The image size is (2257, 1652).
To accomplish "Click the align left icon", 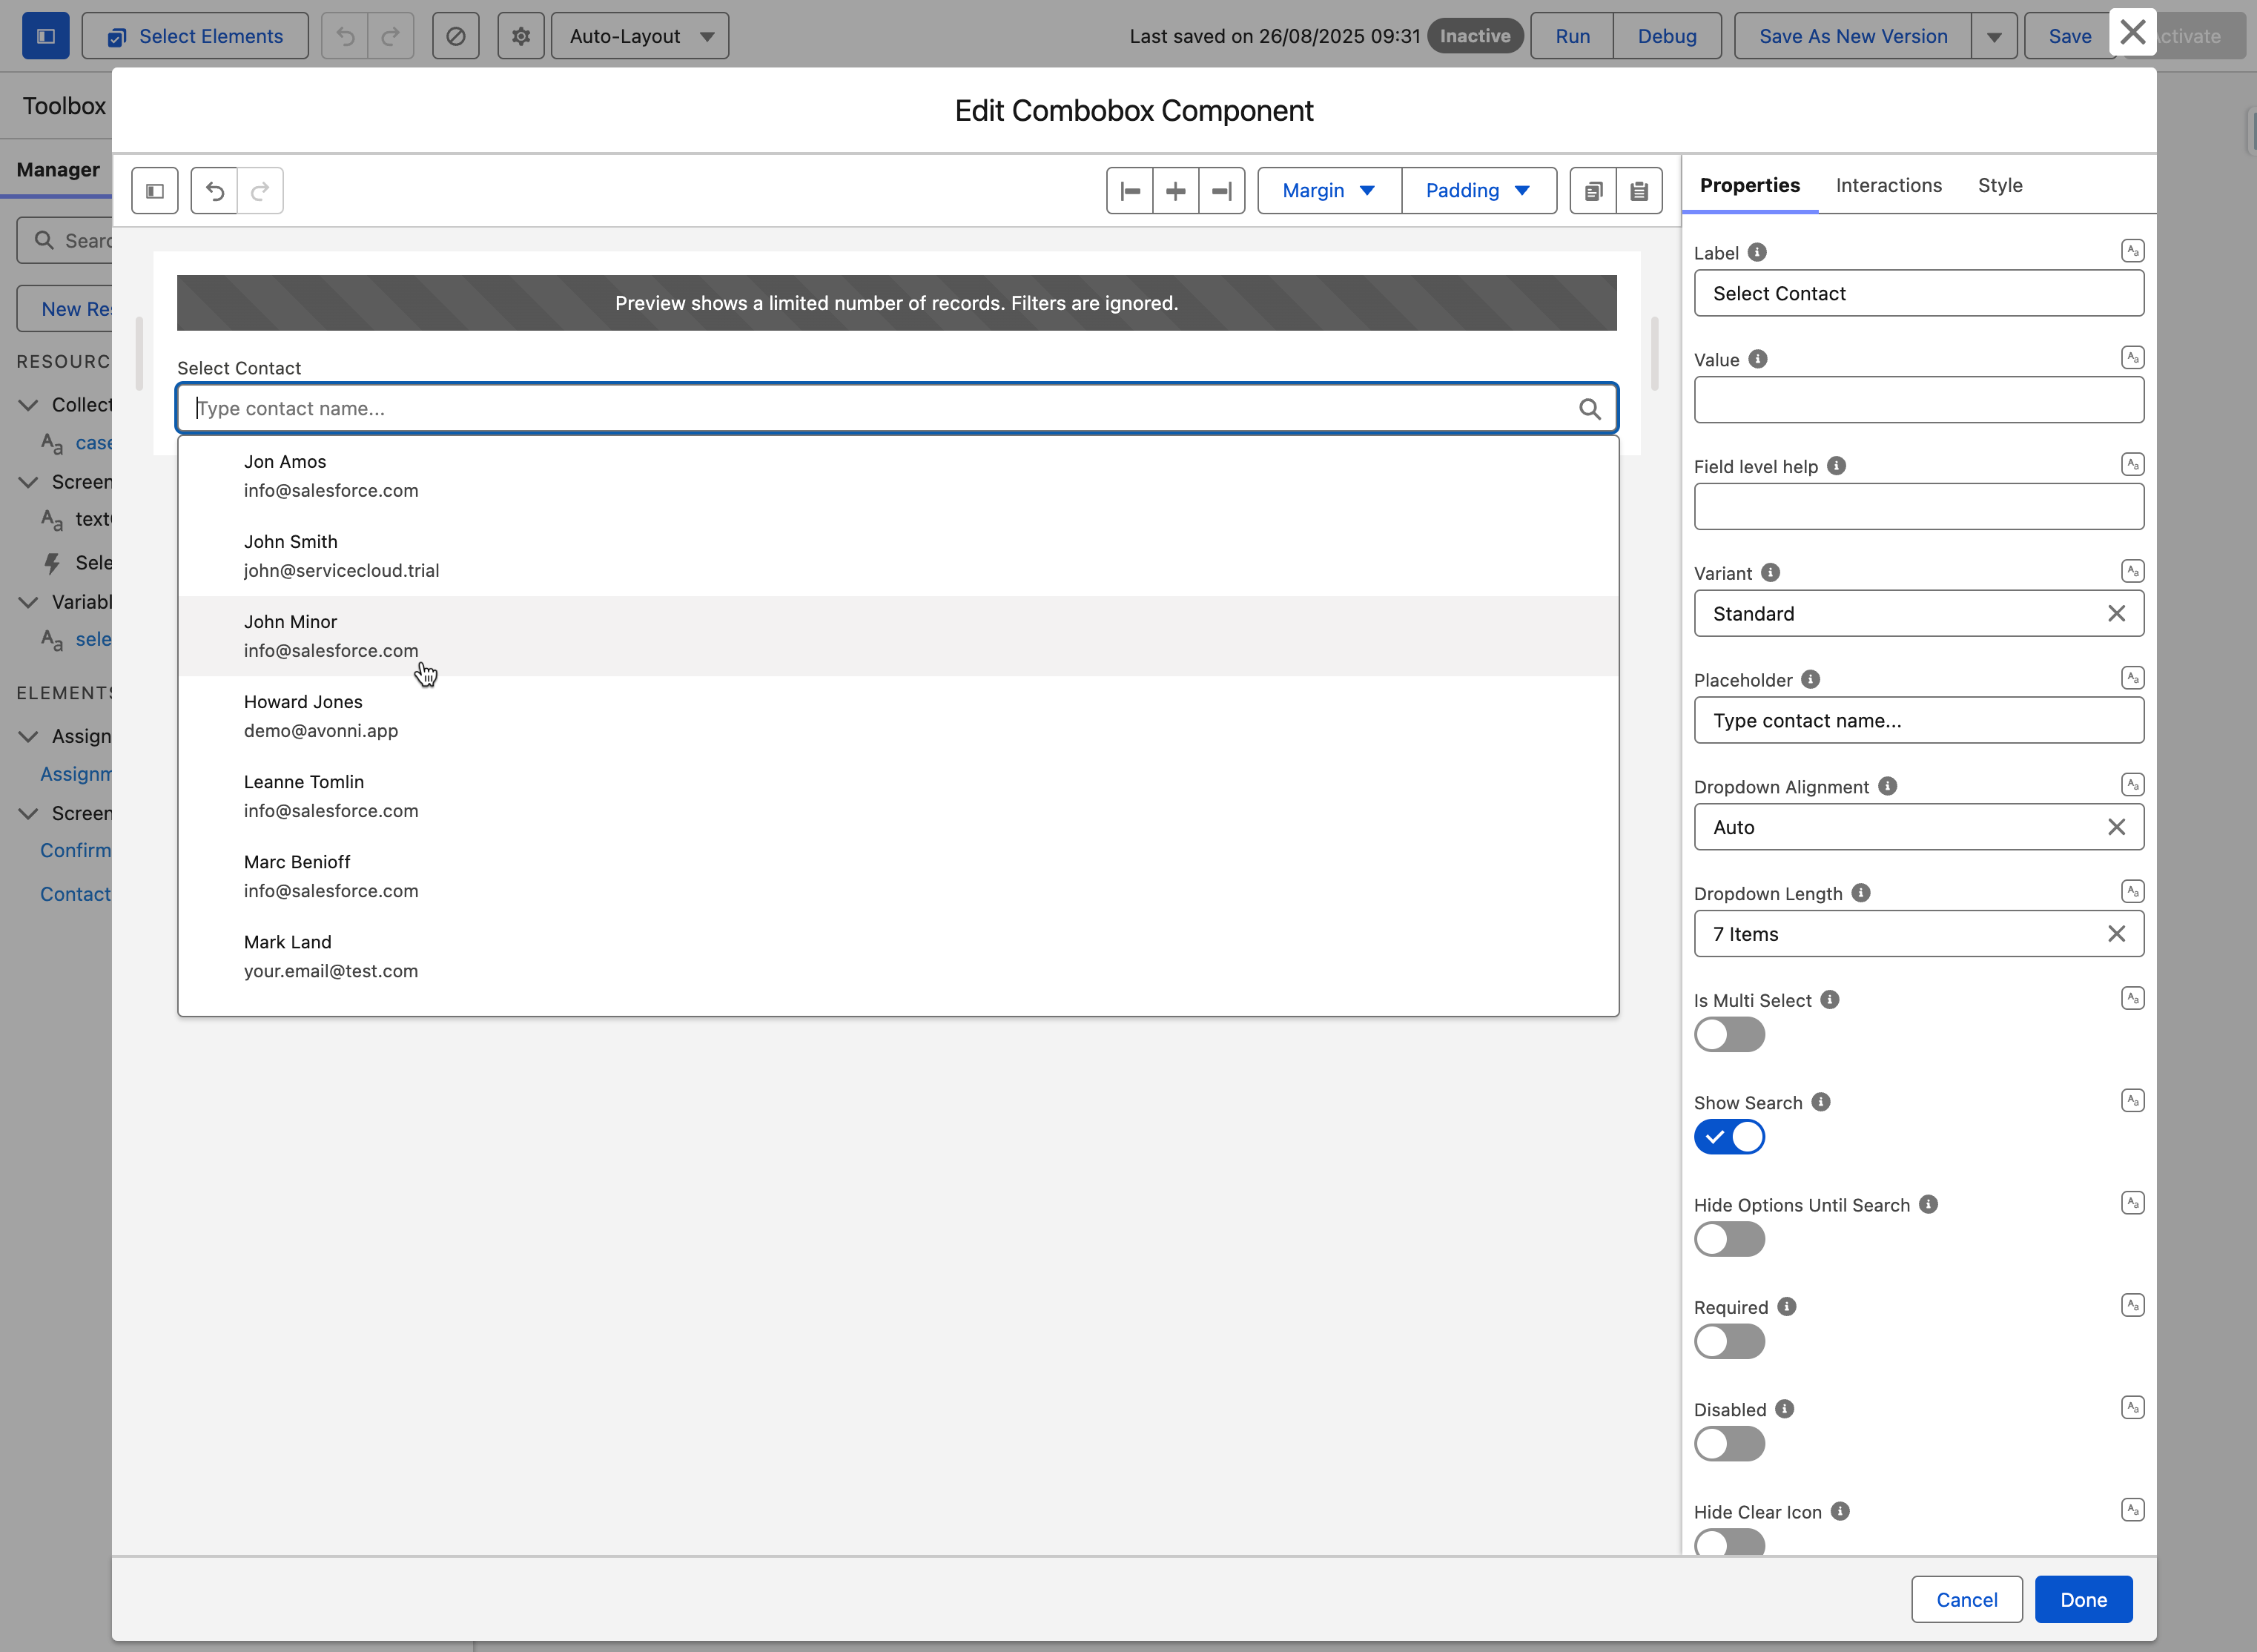I will click(1130, 191).
